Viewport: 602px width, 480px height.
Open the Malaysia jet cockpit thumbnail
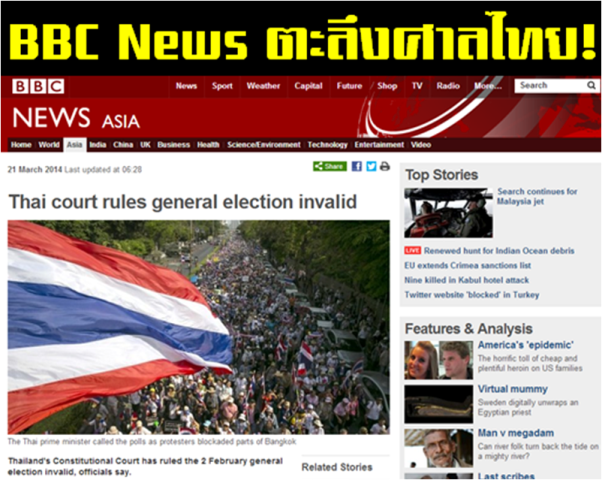[448, 213]
